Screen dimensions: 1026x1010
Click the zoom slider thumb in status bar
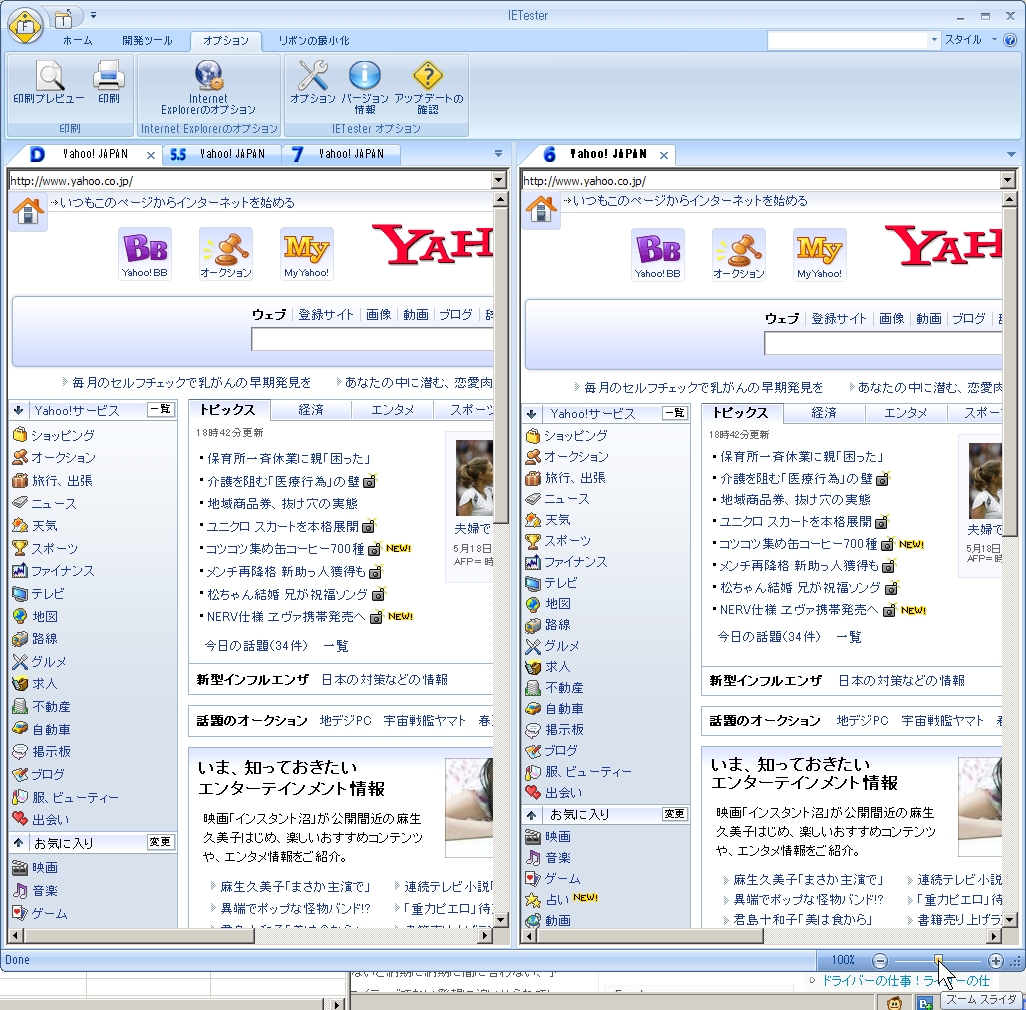click(x=938, y=960)
